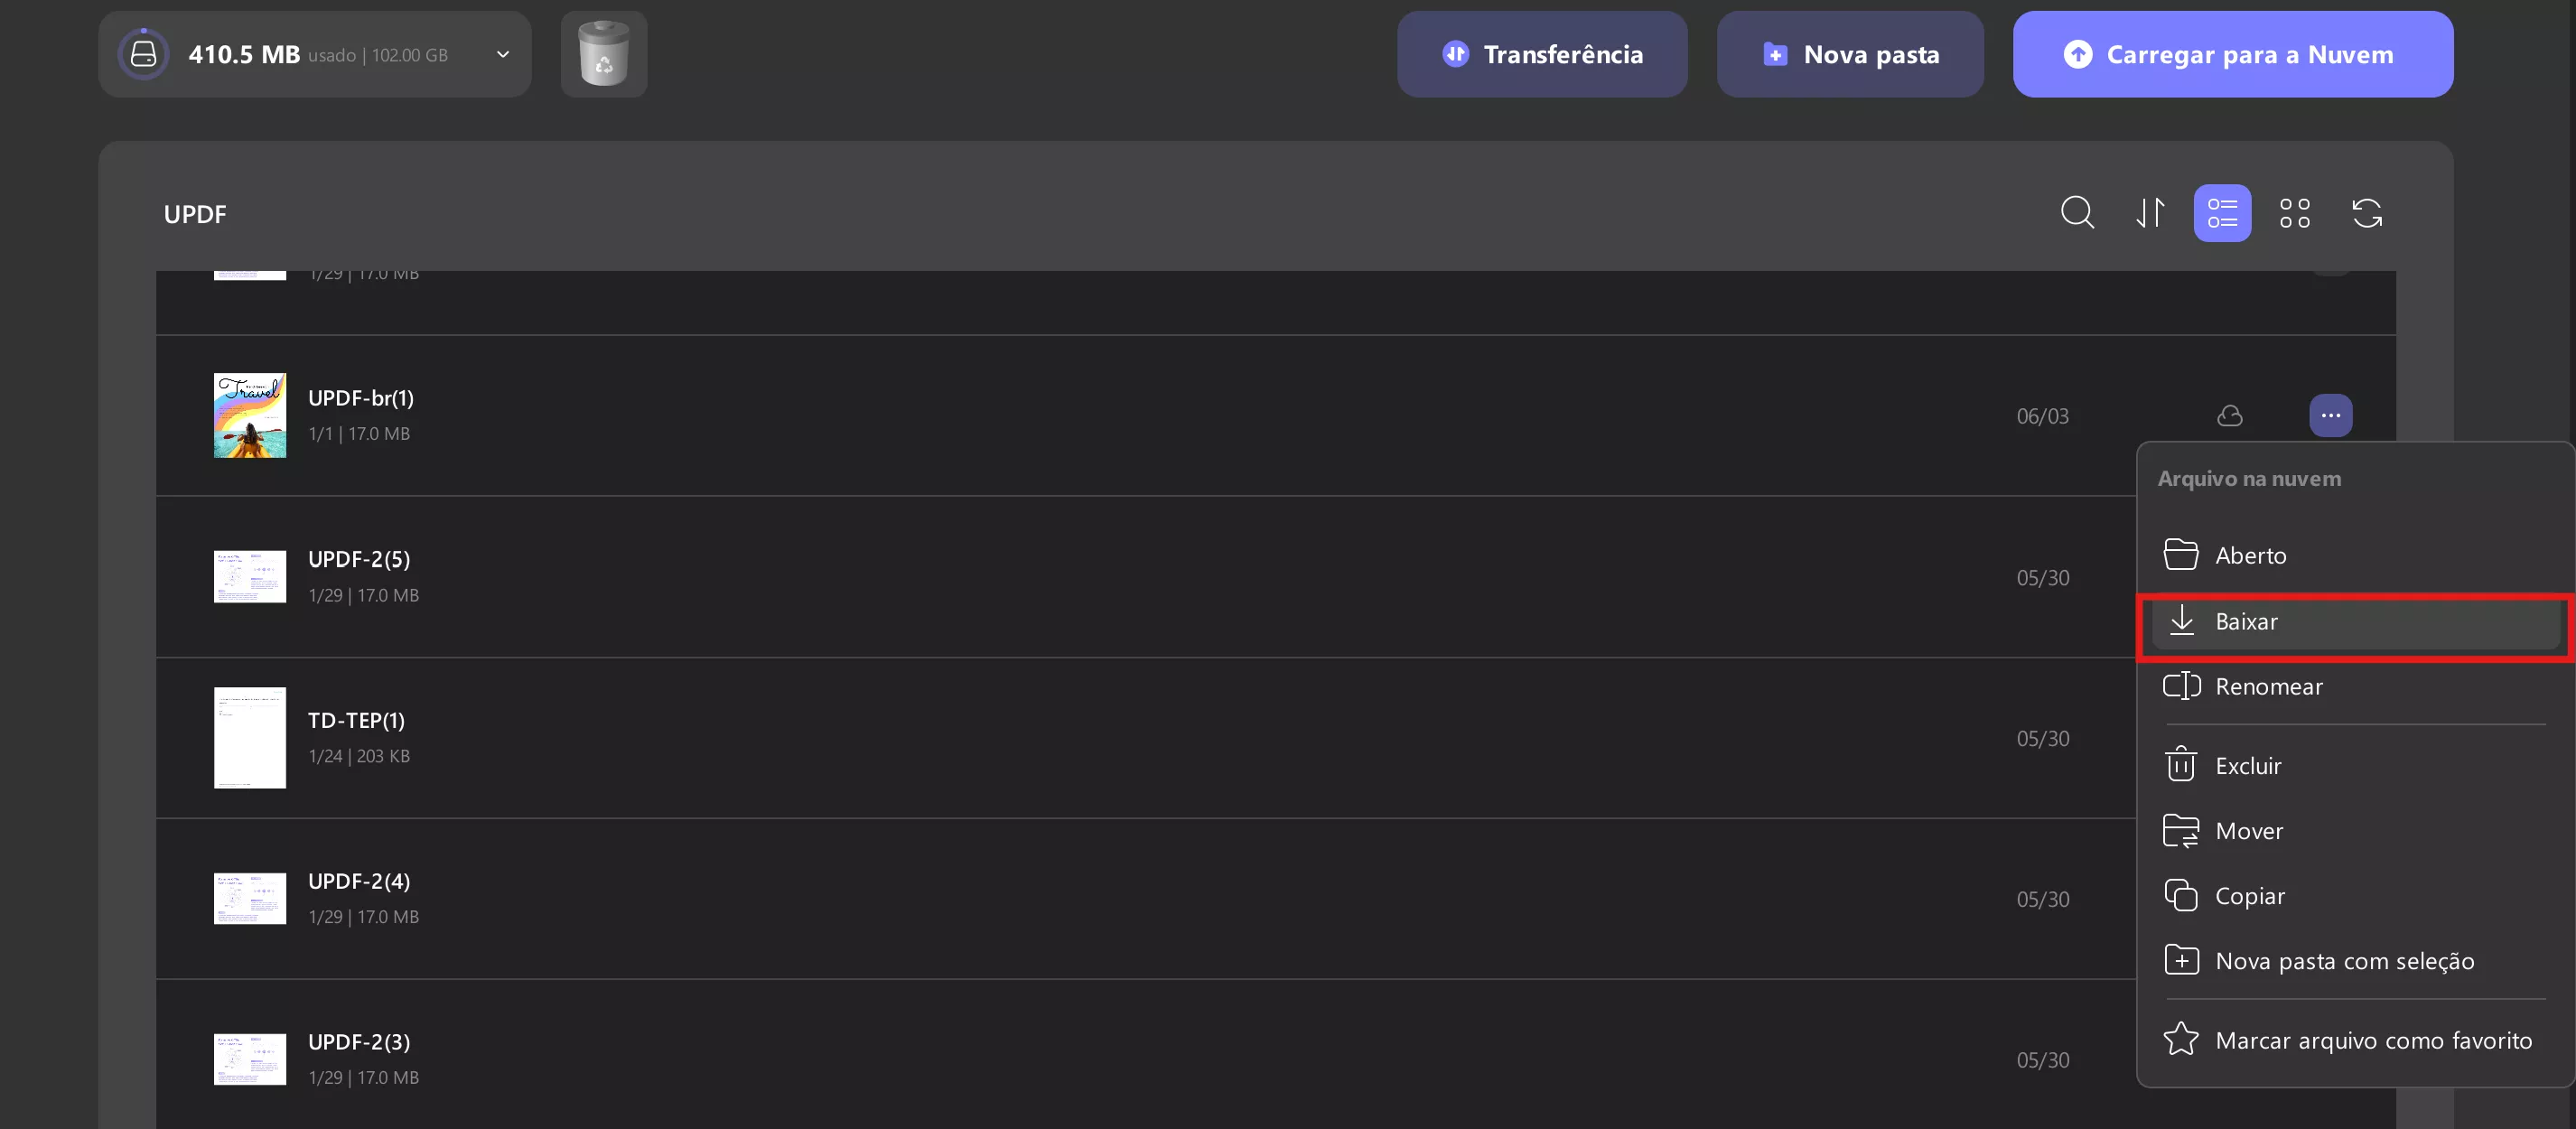The width and height of the screenshot is (2576, 1129).
Task: Click the three-dot menu for UPDF-br(1)
Action: coord(2330,415)
